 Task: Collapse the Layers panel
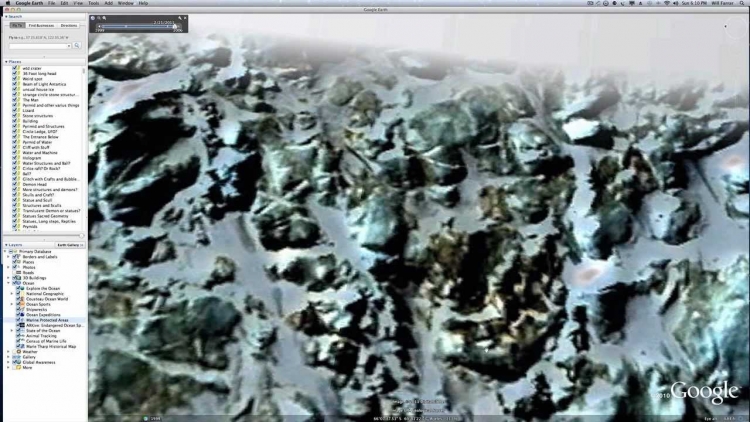(6, 245)
